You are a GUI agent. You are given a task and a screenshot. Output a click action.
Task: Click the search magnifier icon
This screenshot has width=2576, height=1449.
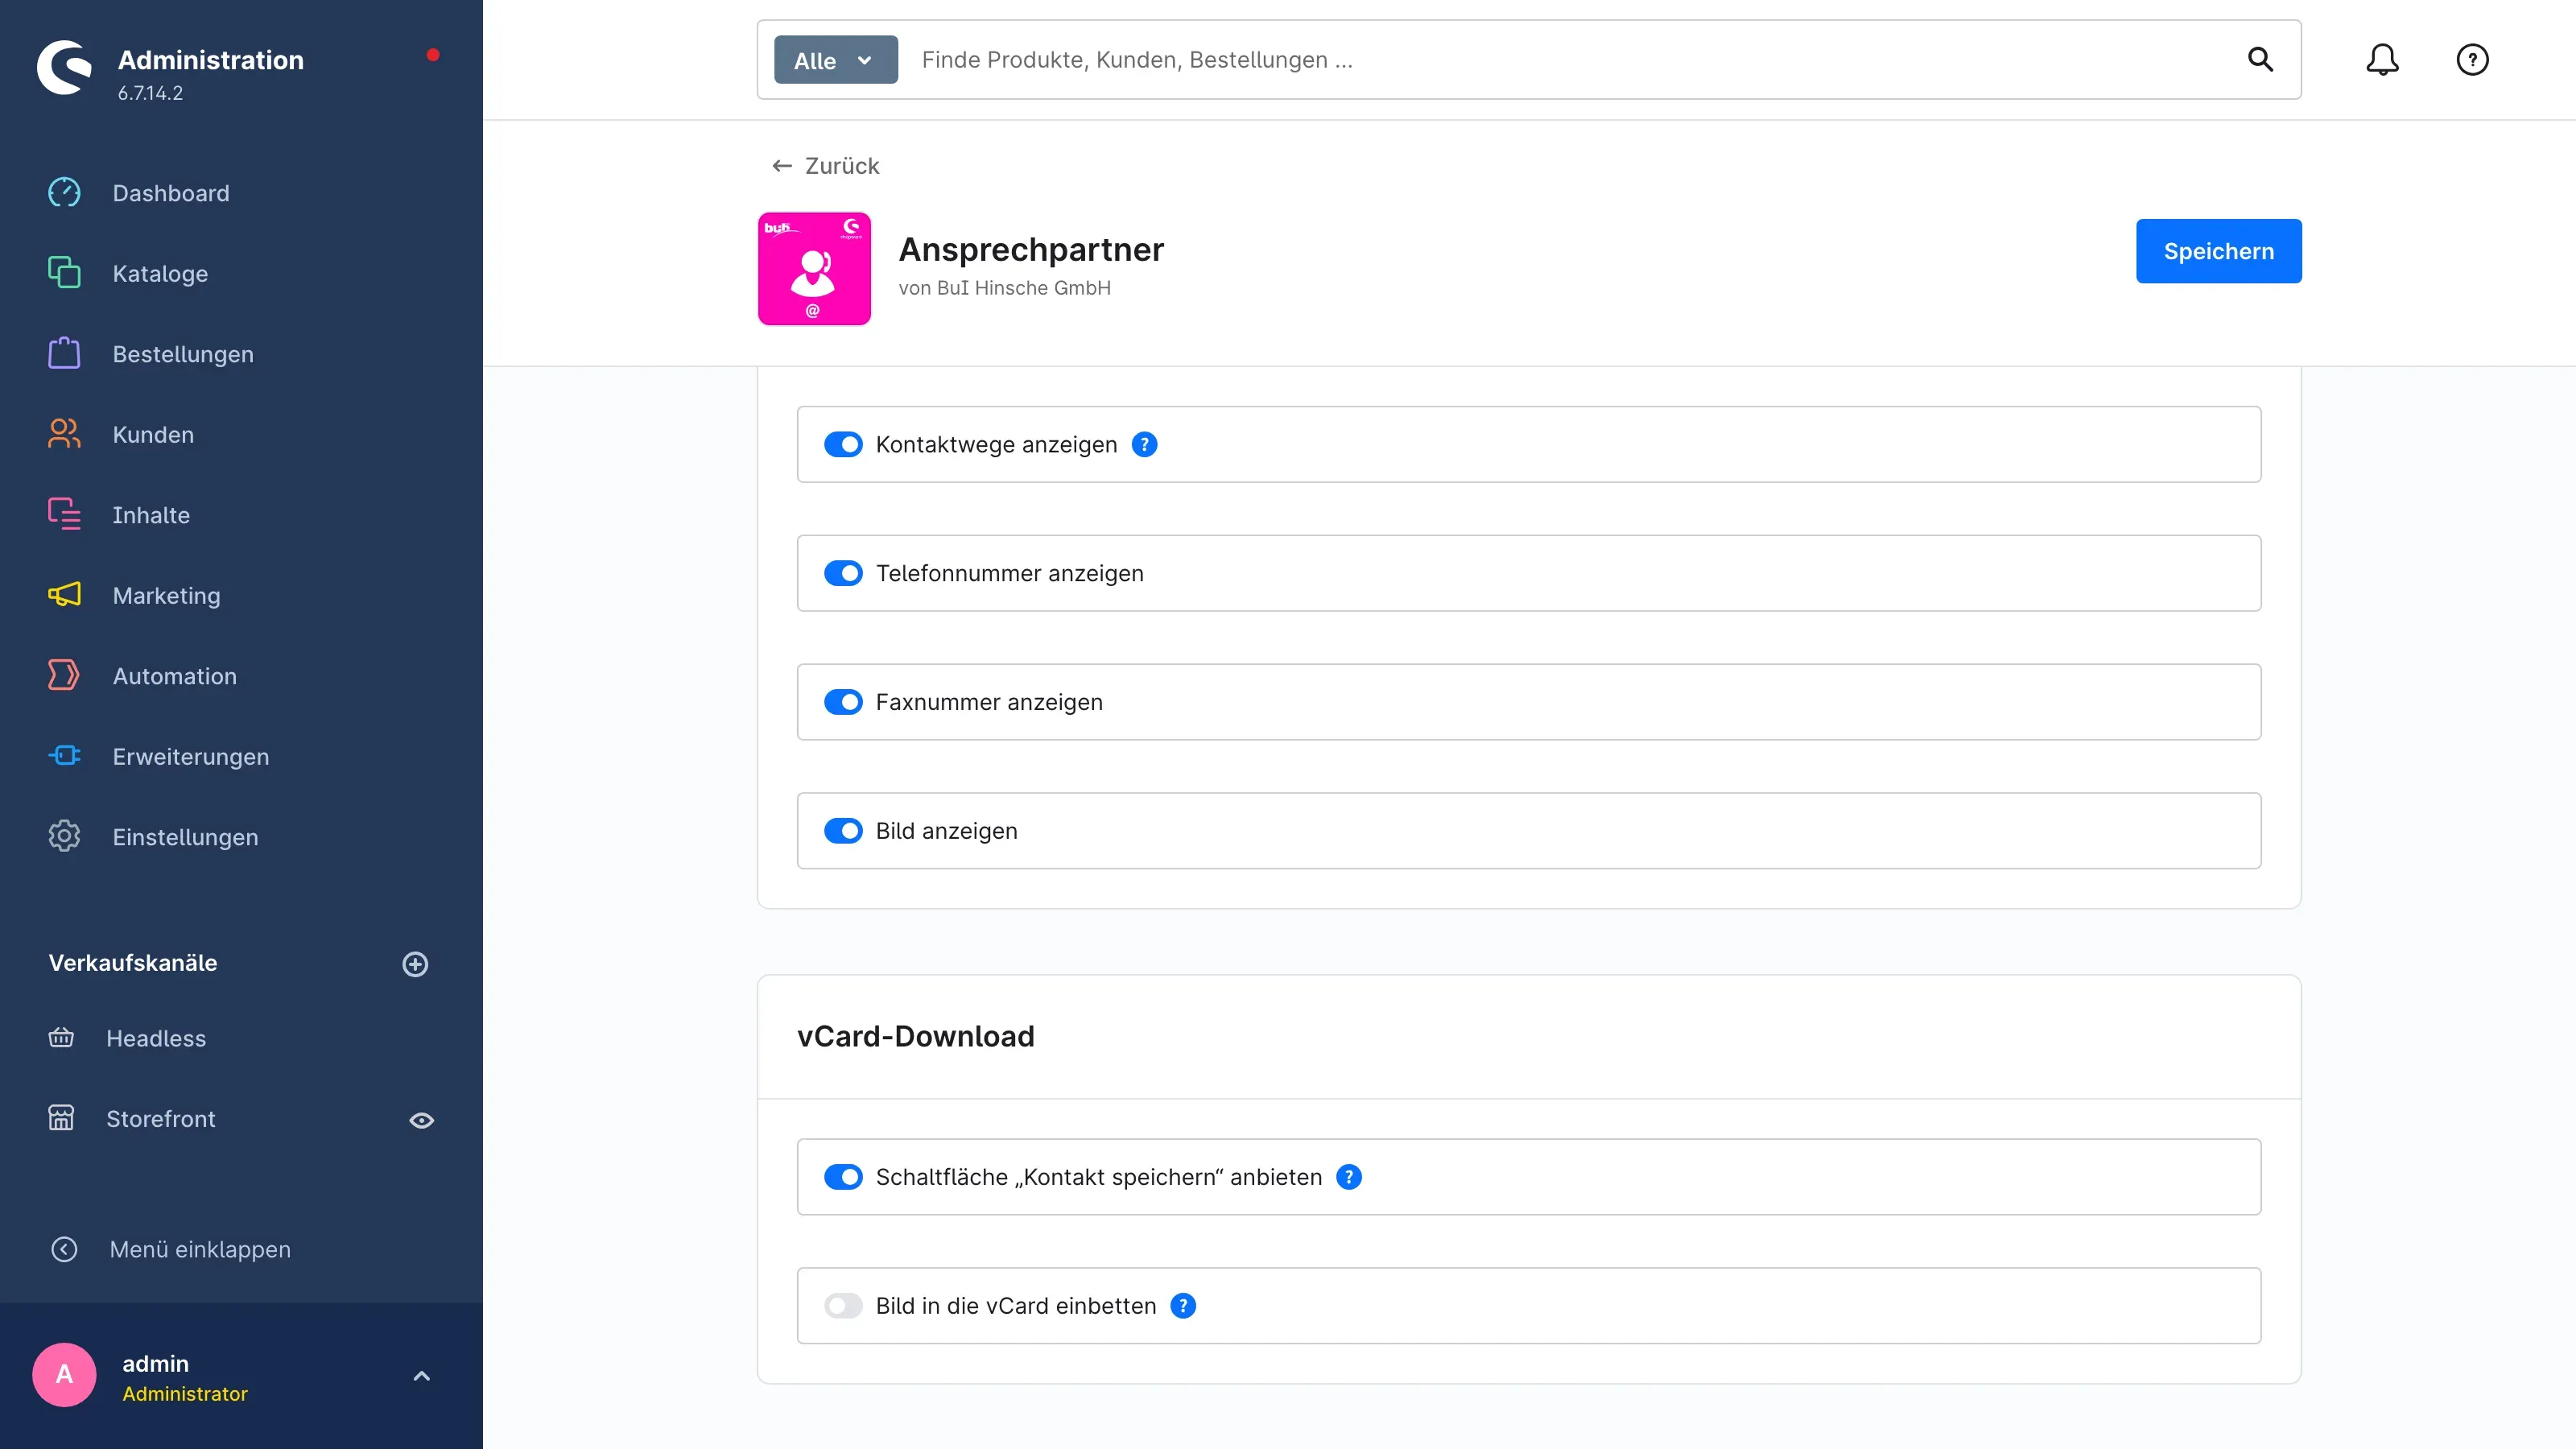(x=2260, y=60)
